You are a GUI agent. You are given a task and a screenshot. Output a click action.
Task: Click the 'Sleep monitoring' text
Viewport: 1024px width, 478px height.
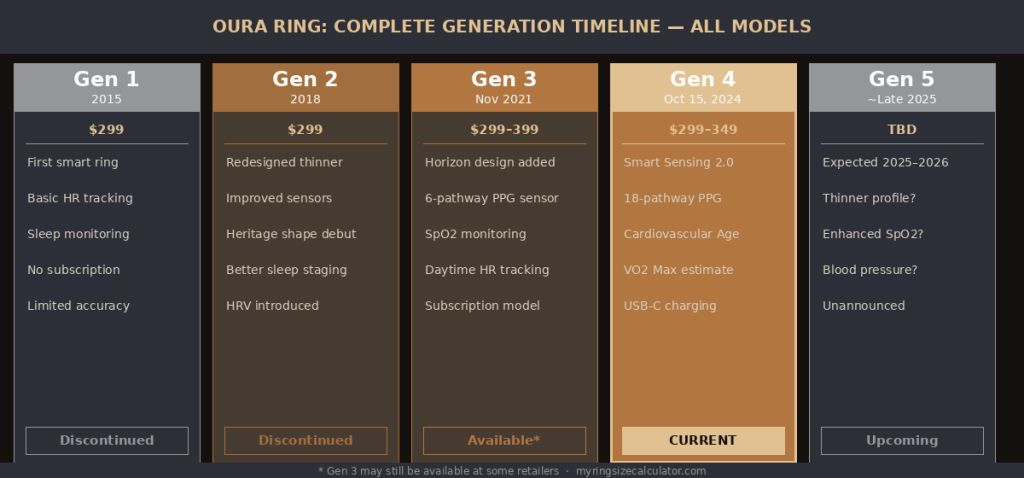78,234
